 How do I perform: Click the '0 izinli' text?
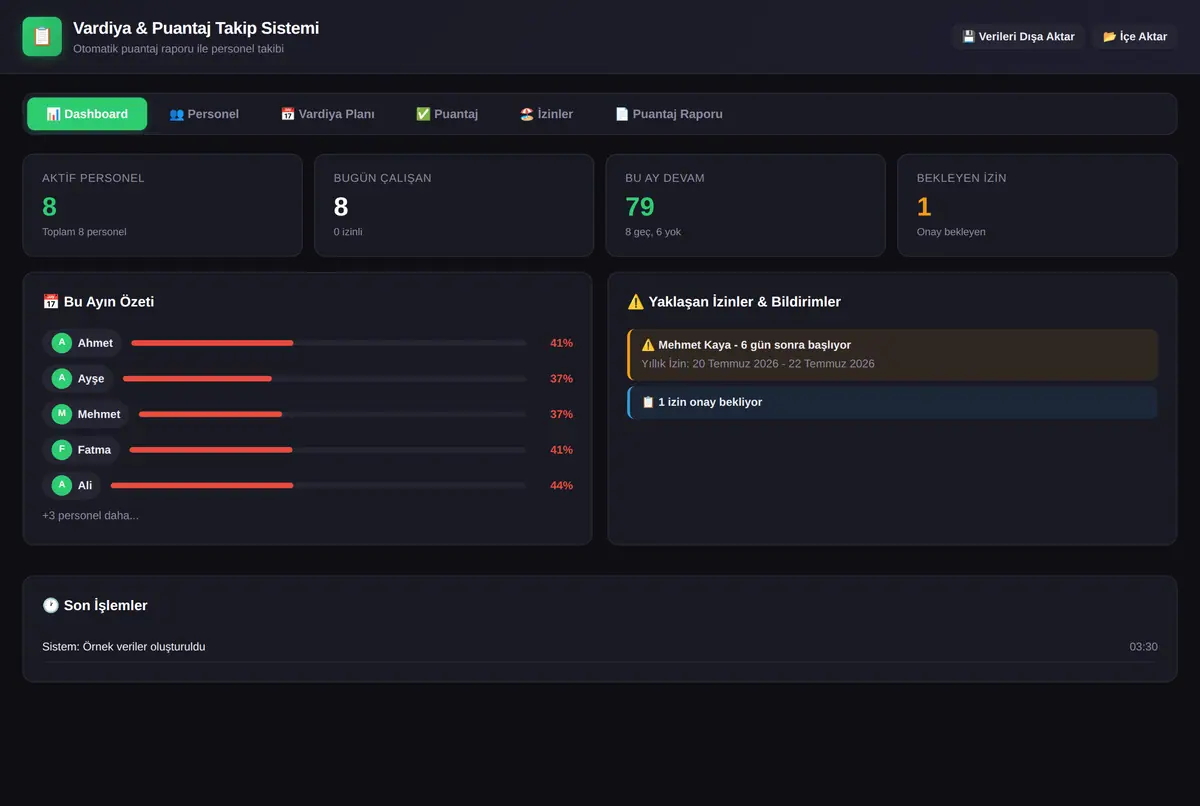(x=348, y=232)
